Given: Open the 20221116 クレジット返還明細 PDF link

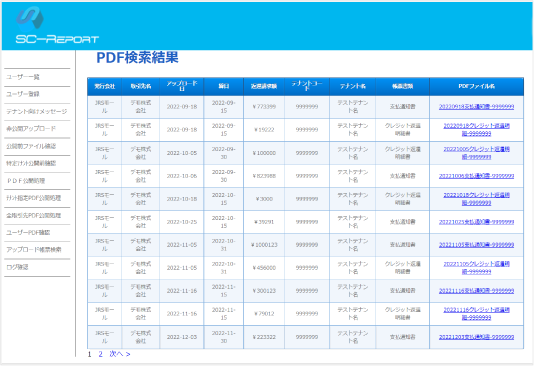Looking at the screenshot, I should tap(476, 314).
